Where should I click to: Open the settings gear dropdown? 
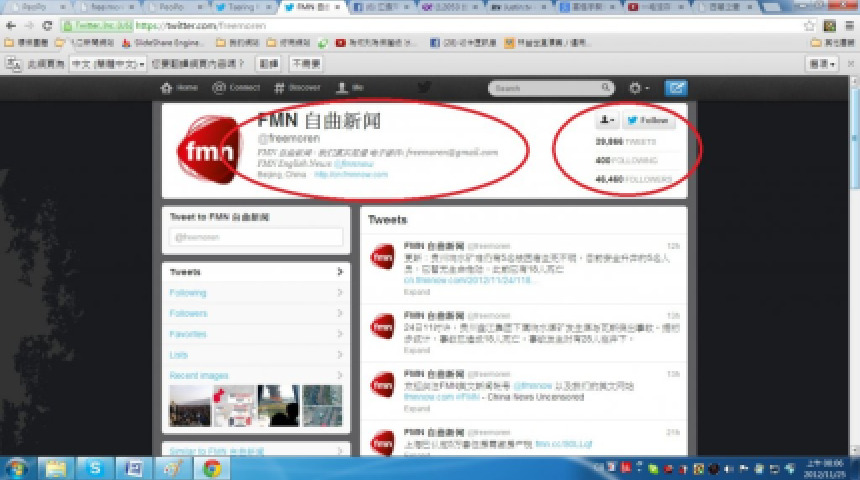pos(637,88)
